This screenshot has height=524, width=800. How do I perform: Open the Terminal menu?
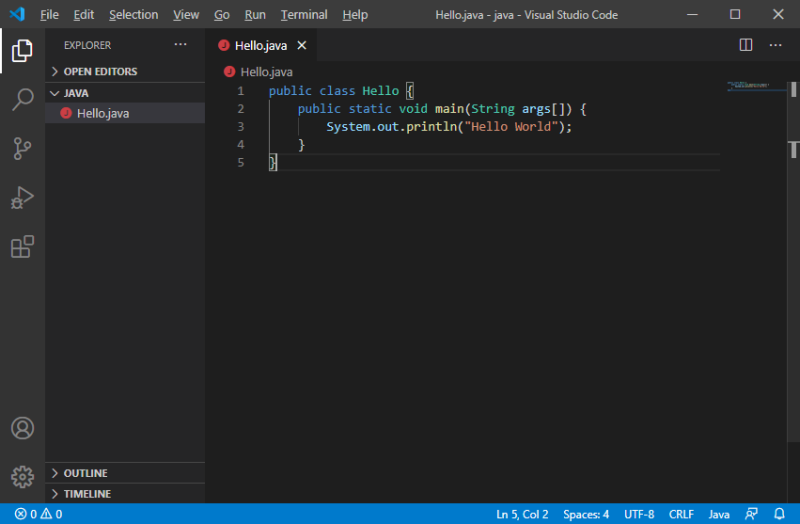pyautogui.click(x=304, y=15)
